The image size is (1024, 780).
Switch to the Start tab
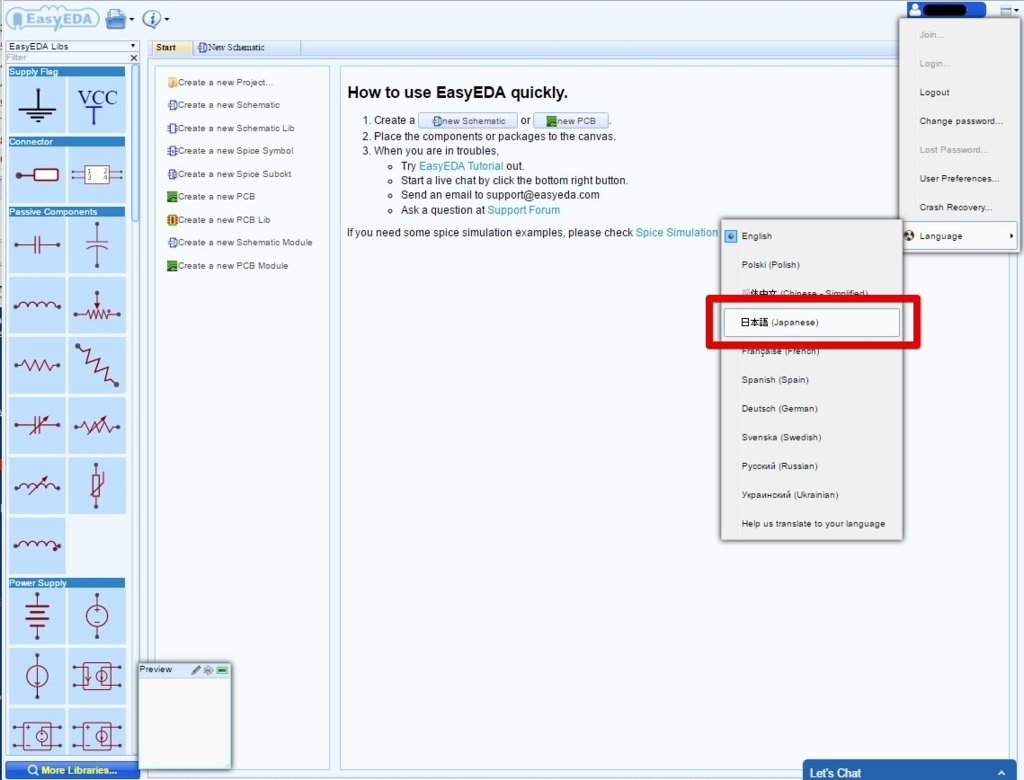(x=171, y=47)
